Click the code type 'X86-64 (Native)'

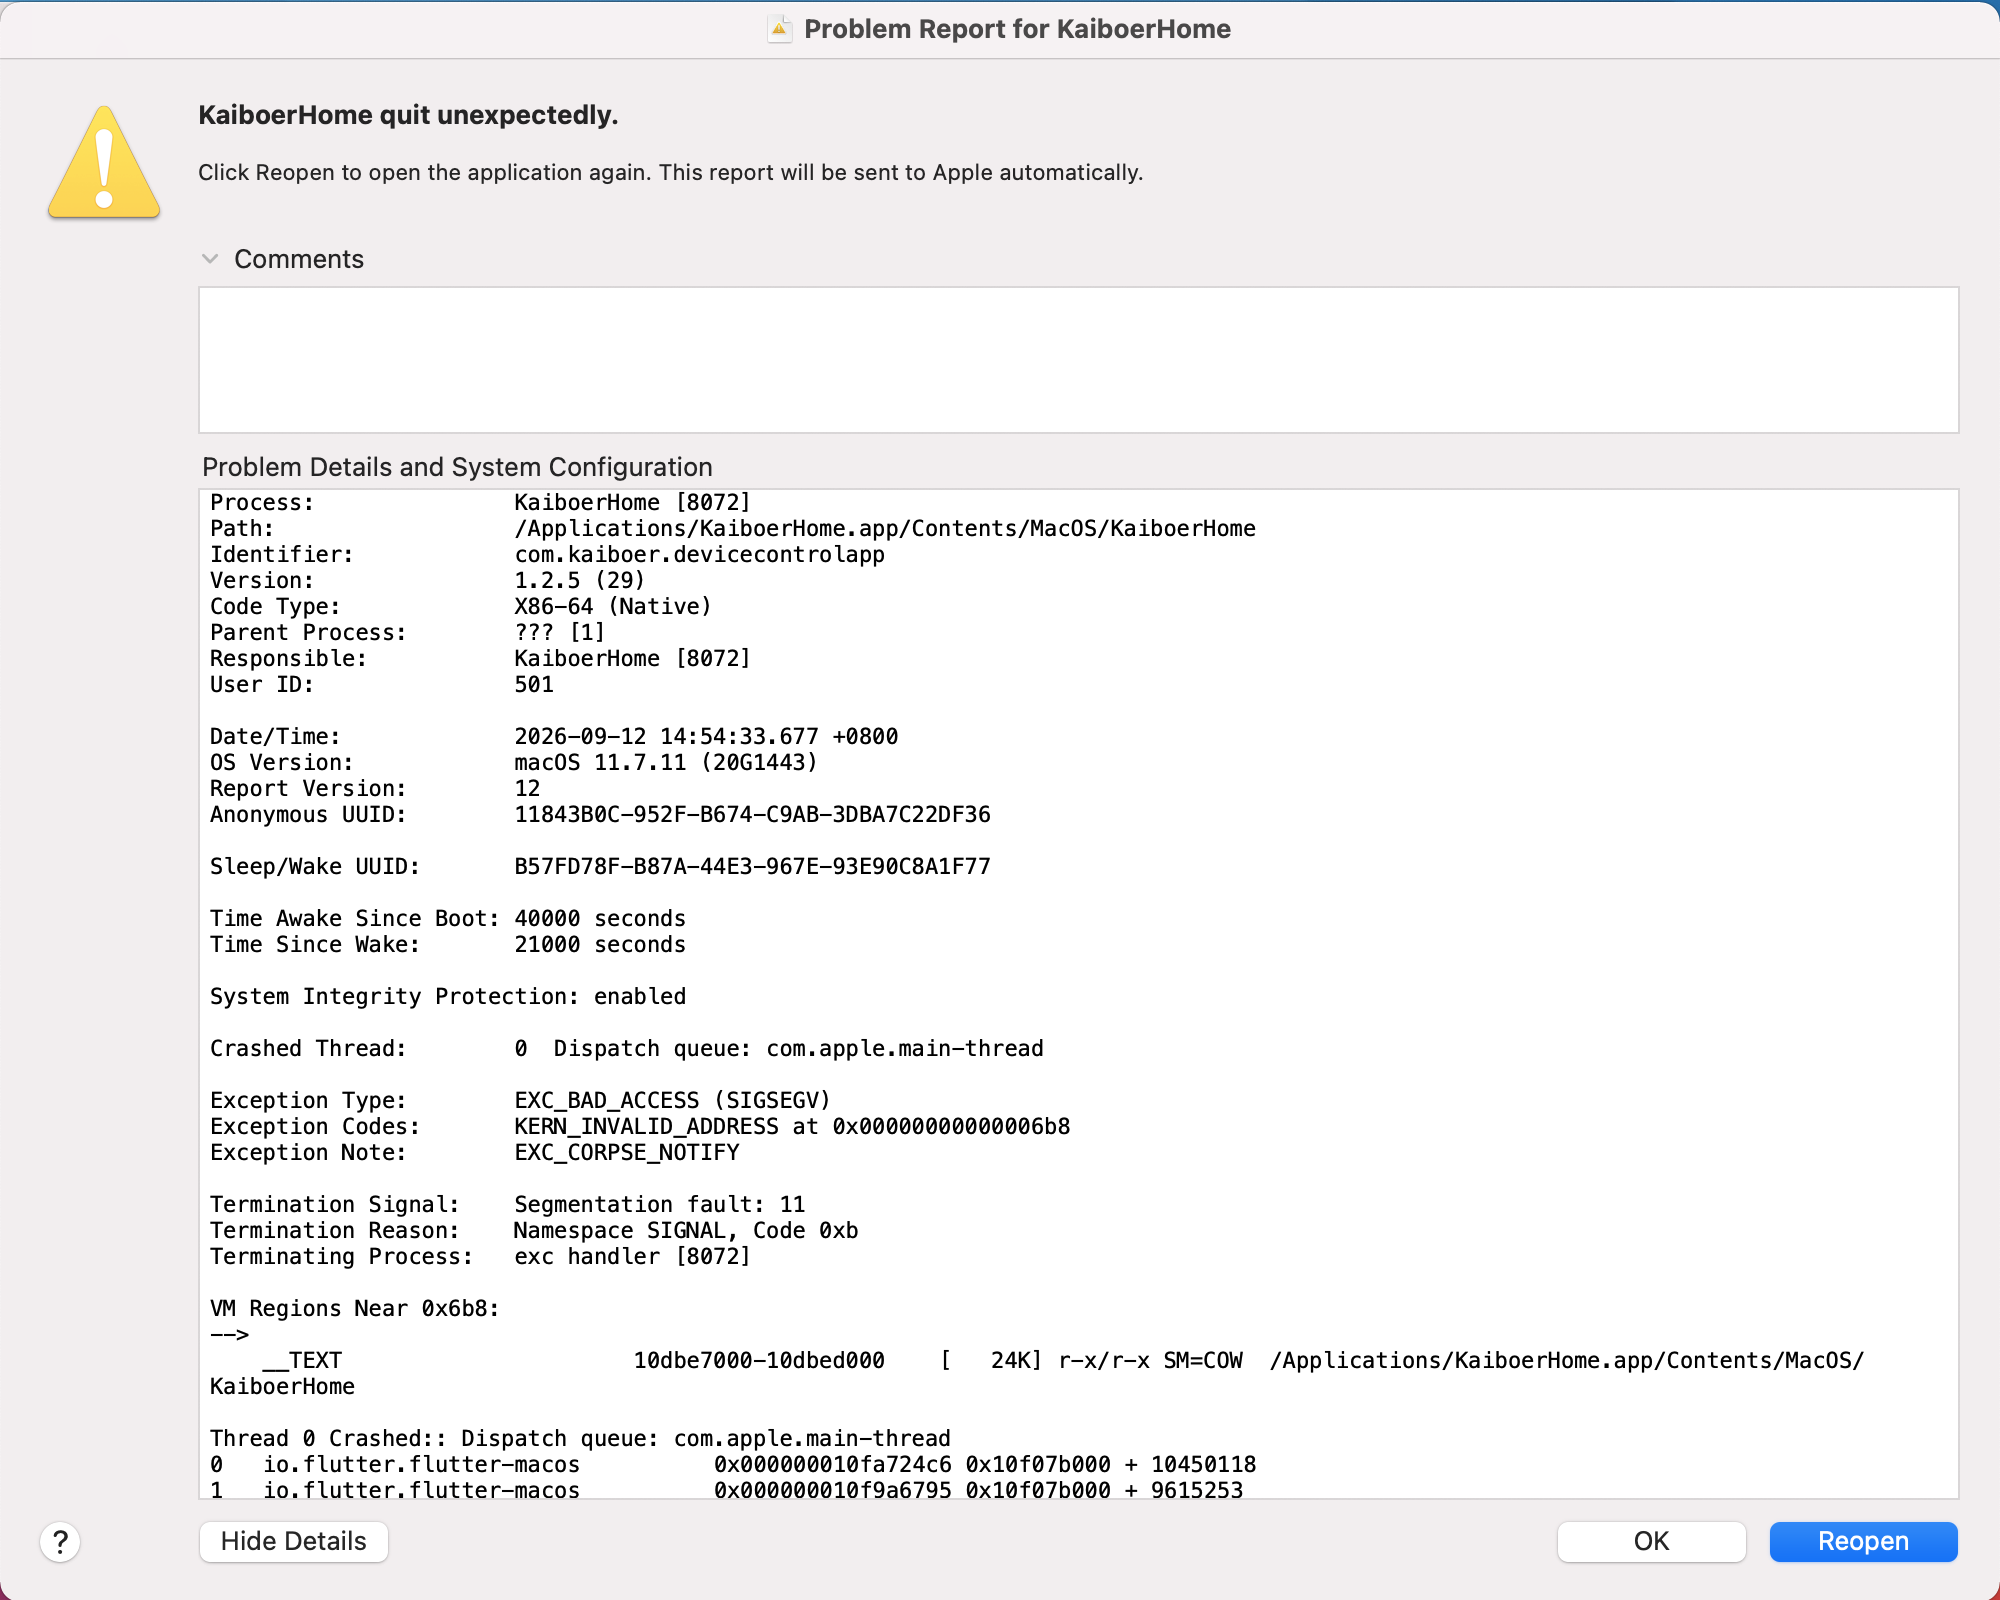point(613,606)
